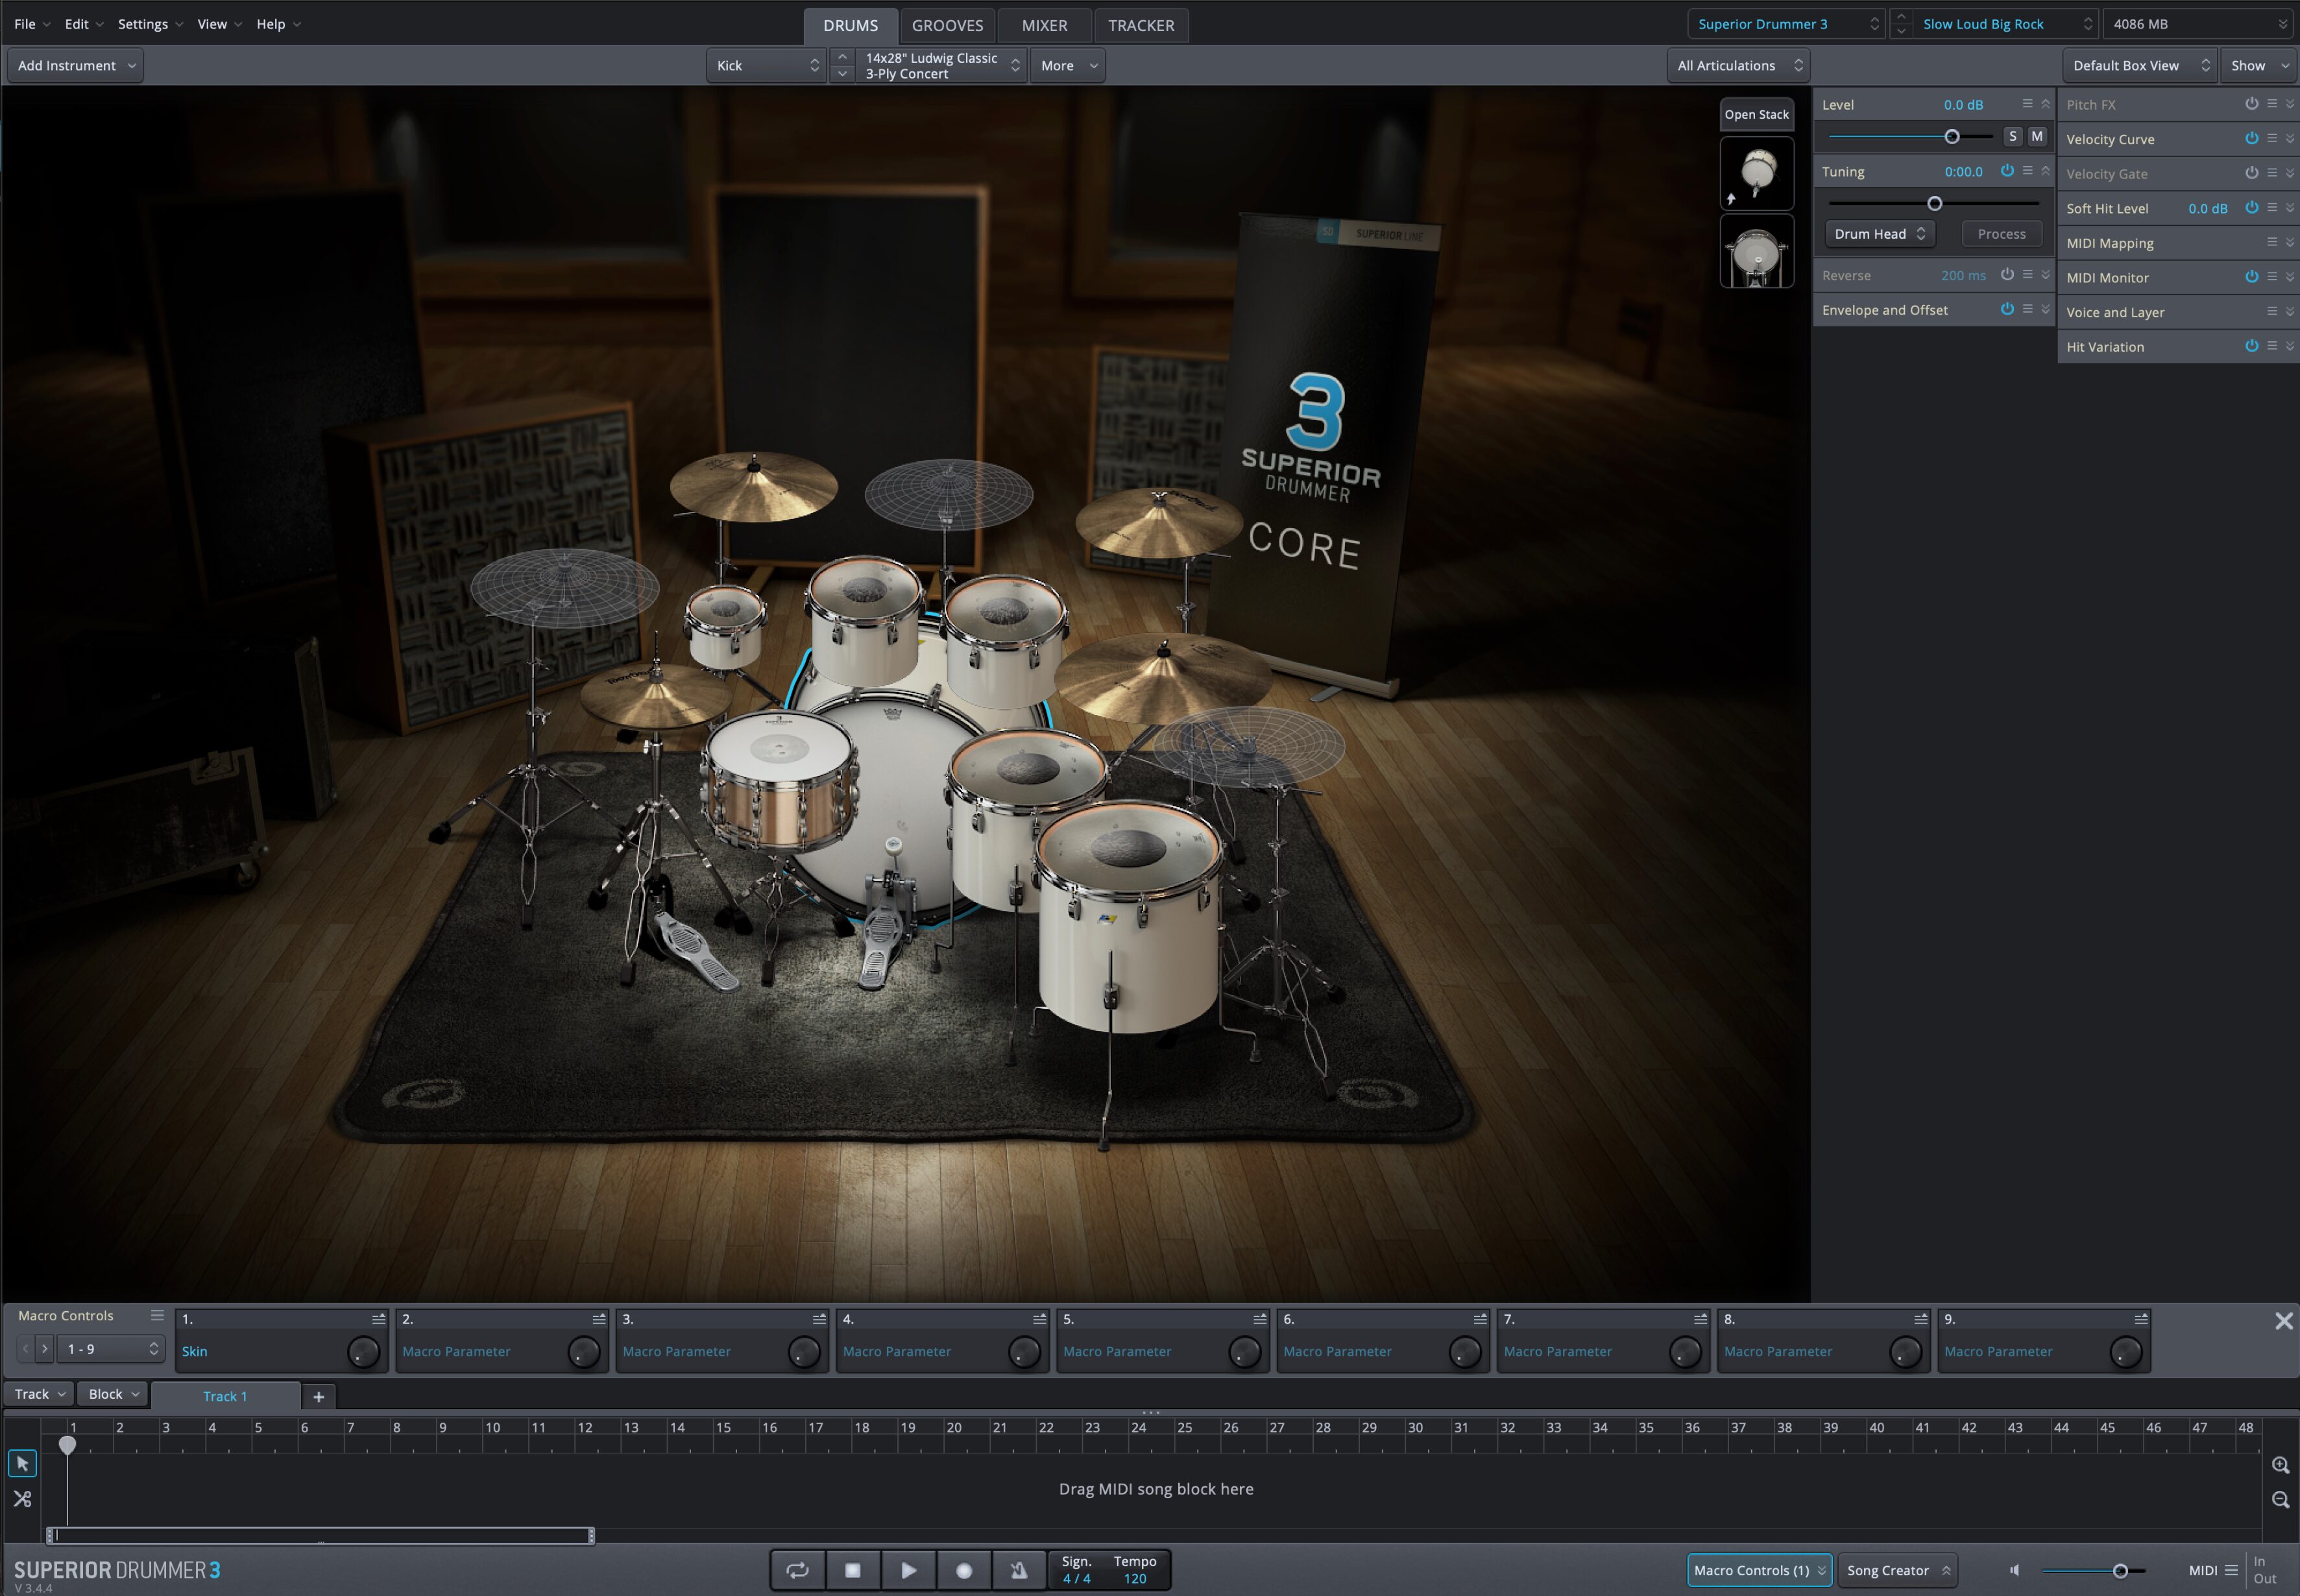Stop playback with the square stop button

click(853, 1570)
